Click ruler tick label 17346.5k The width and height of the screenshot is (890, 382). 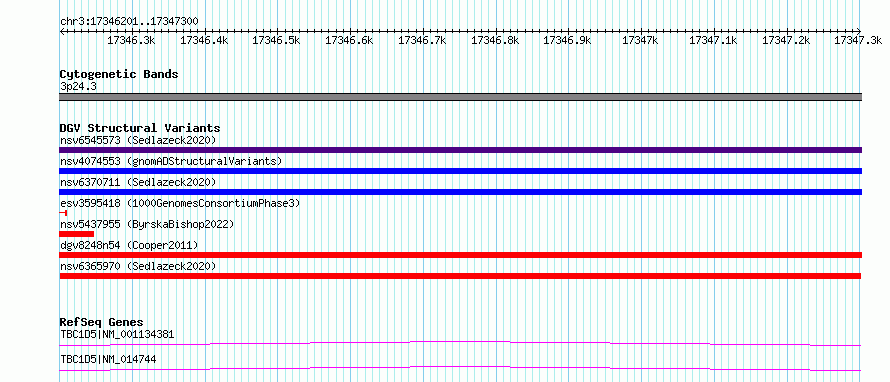click(x=276, y=40)
